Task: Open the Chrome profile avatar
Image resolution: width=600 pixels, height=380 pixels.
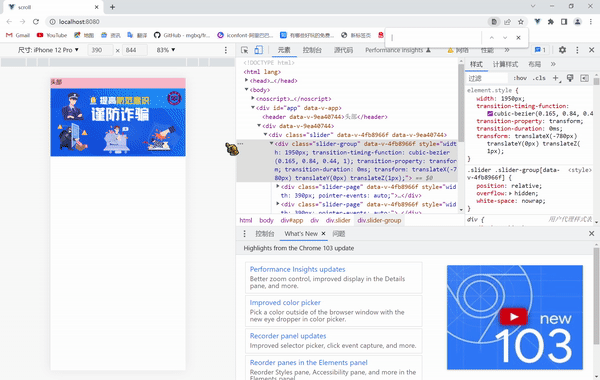Action: [x=577, y=22]
